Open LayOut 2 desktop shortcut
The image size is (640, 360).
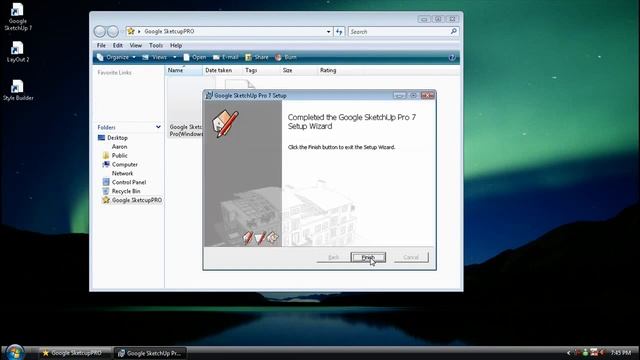(18, 51)
